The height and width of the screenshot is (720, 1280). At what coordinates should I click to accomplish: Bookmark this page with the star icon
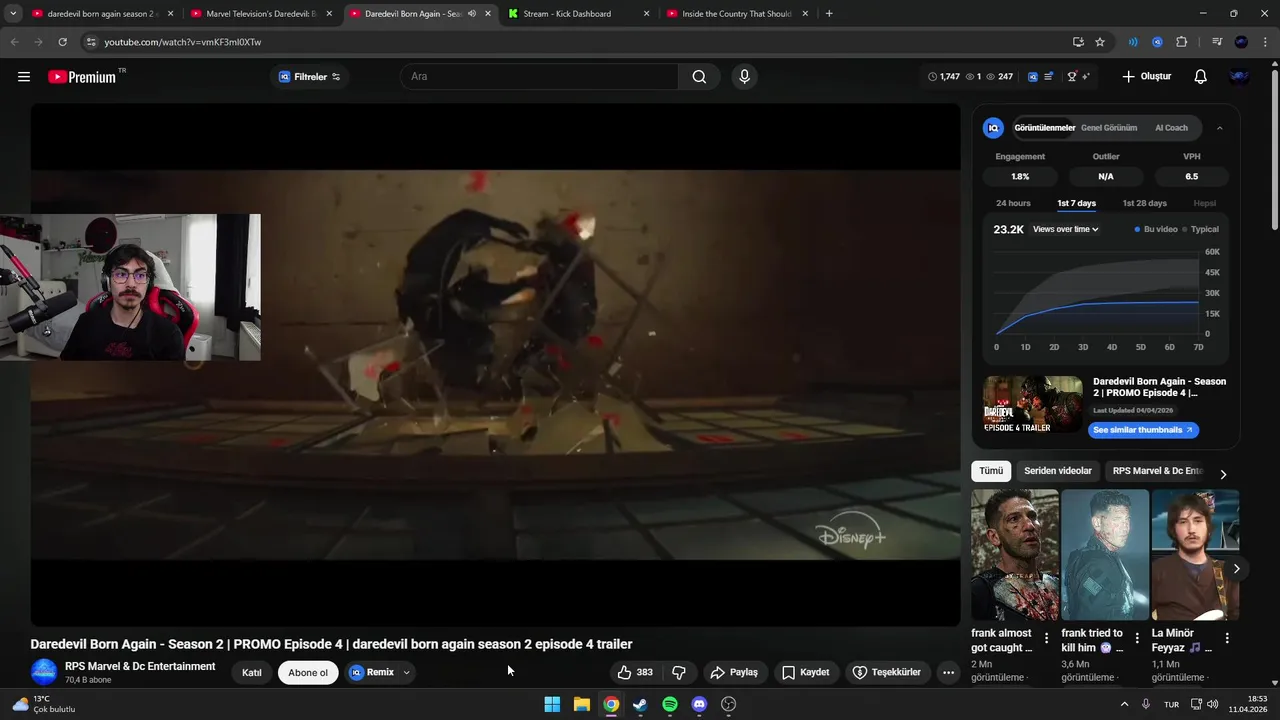click(1100, 42)
